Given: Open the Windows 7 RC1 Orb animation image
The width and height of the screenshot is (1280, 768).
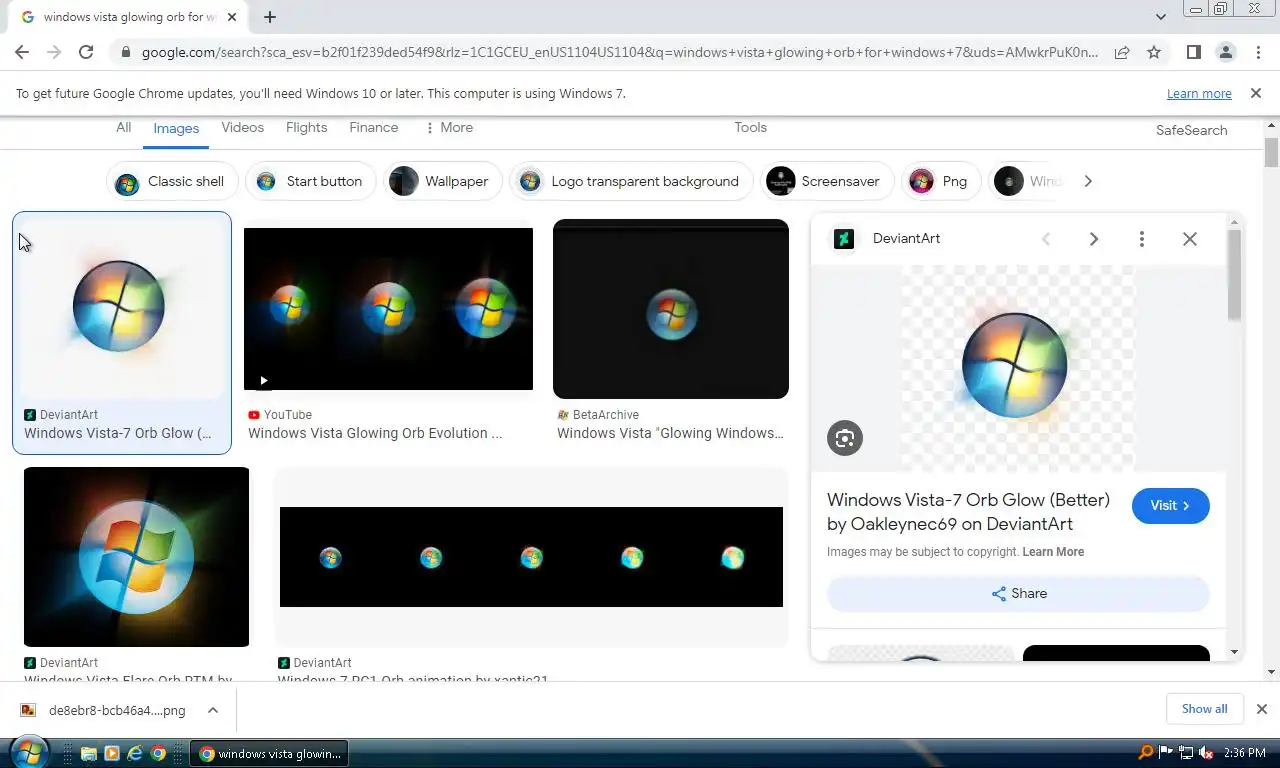Looking at the screenshot, I should click(x=531, y=557).
